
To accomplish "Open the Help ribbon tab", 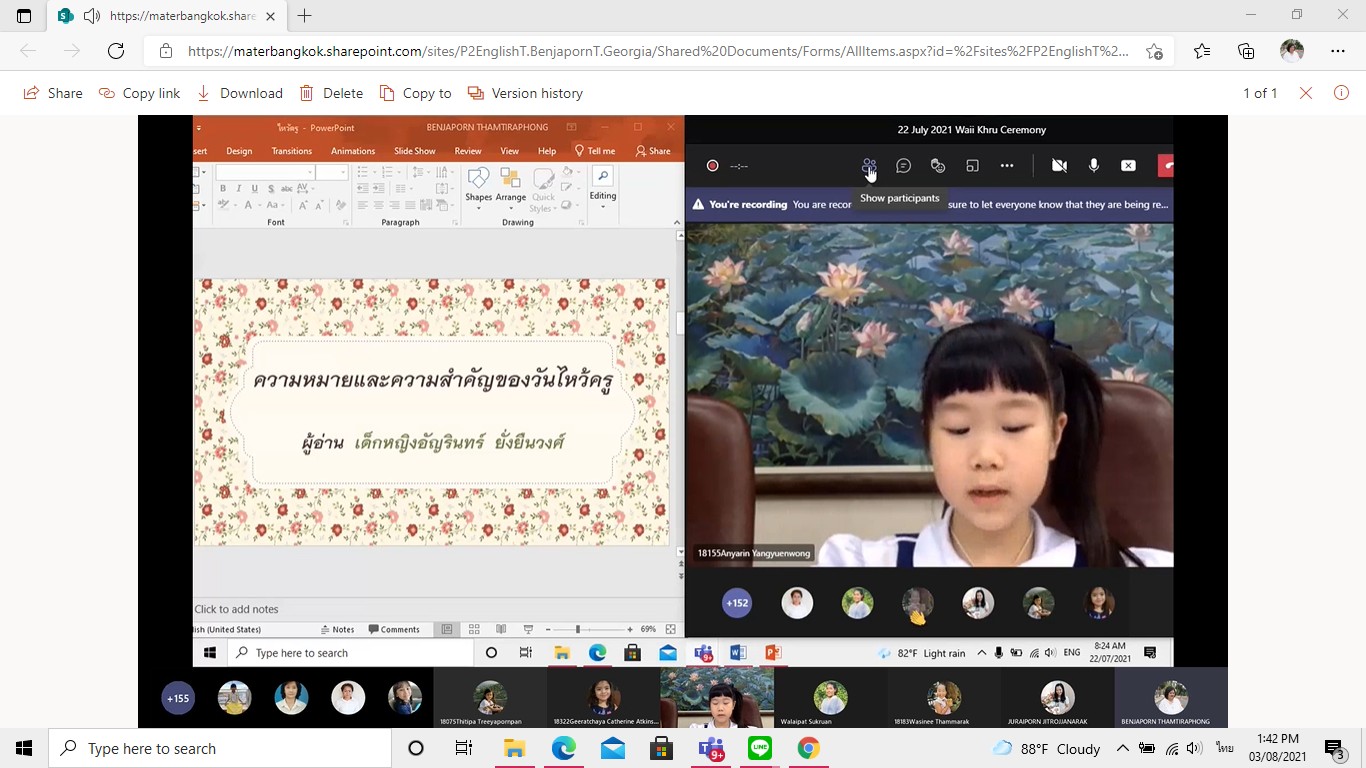I will pyautogui.click(x=547, y=151).
